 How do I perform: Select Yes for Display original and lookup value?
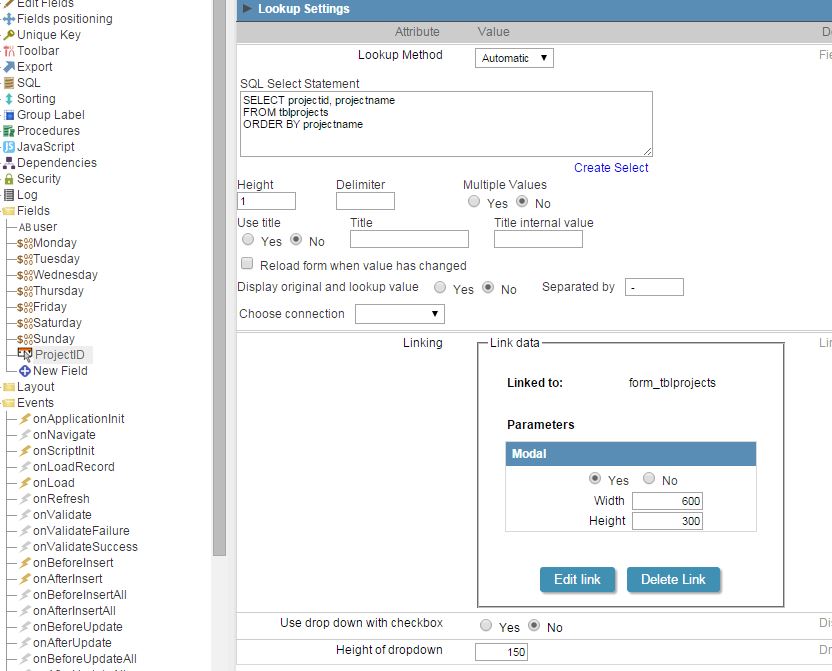440,287
